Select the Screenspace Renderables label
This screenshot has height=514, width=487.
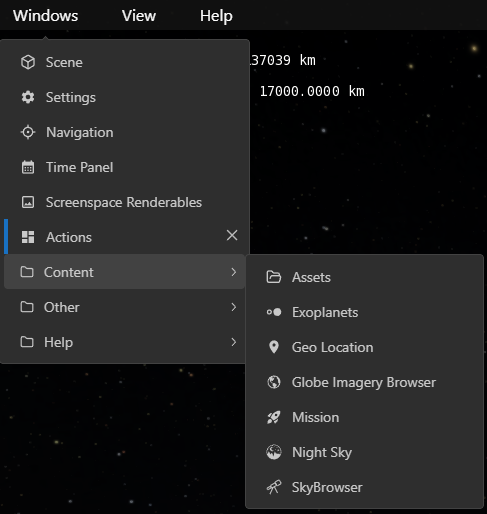(x=124, y=203)
